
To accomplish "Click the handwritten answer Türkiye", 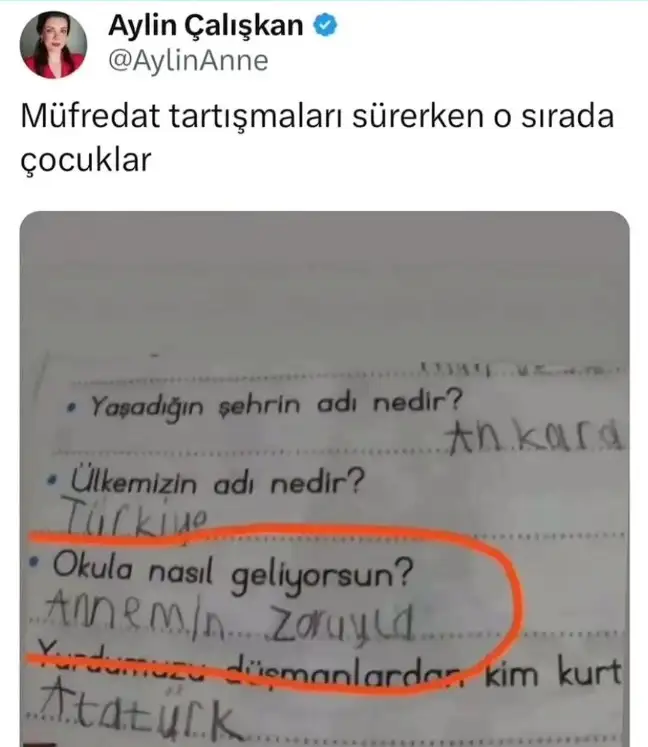I will point(135,517).
